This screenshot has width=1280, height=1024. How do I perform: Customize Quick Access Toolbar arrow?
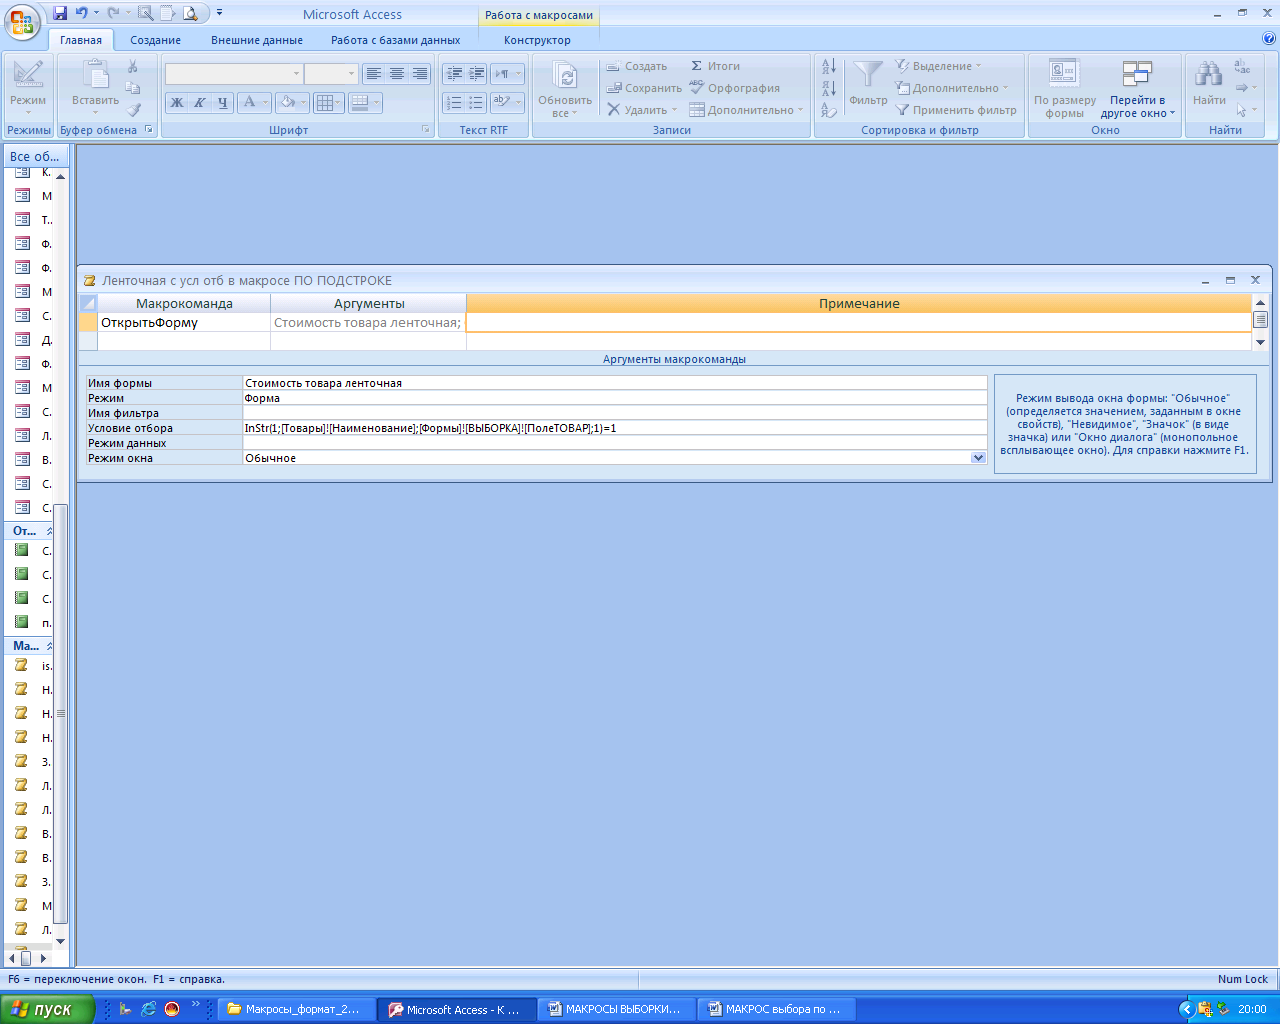[x=219, y=14]
